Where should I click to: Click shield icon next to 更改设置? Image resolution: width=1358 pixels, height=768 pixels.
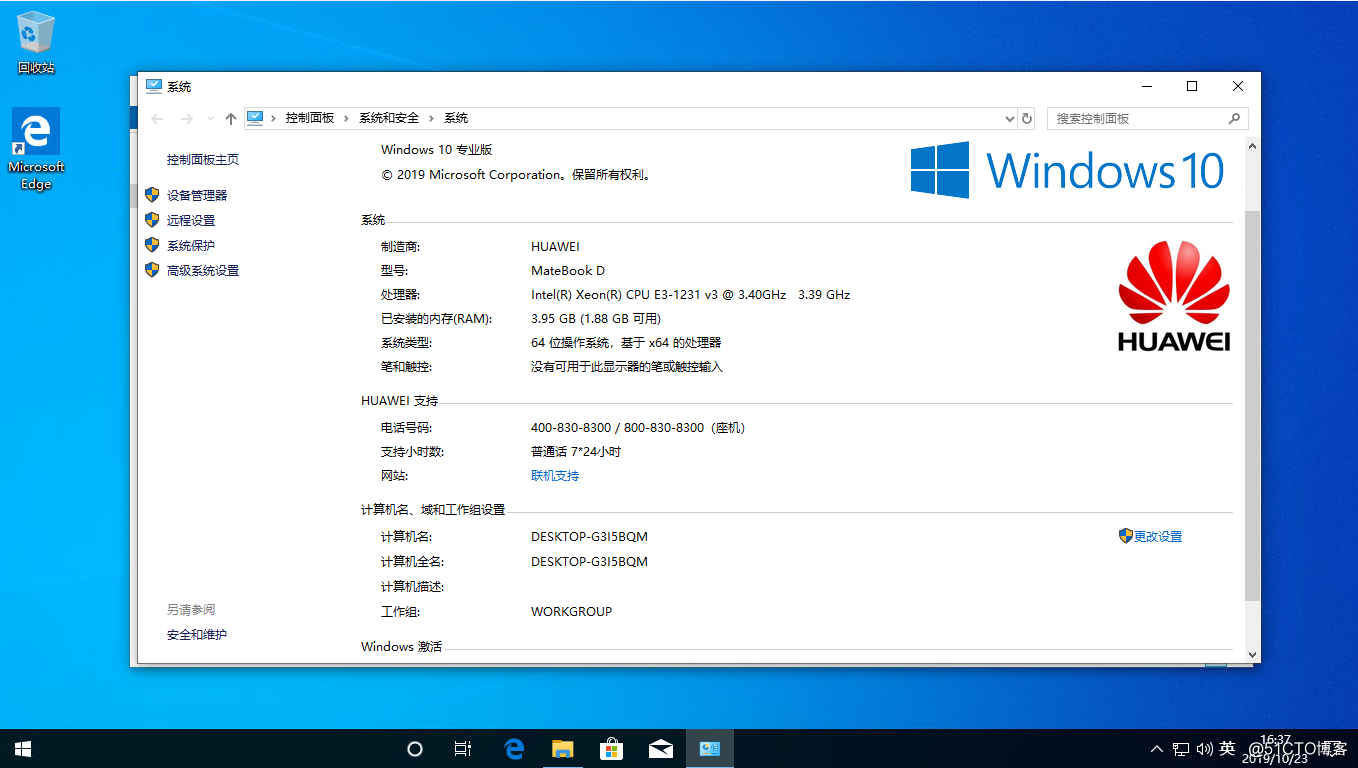[1125, 536]
